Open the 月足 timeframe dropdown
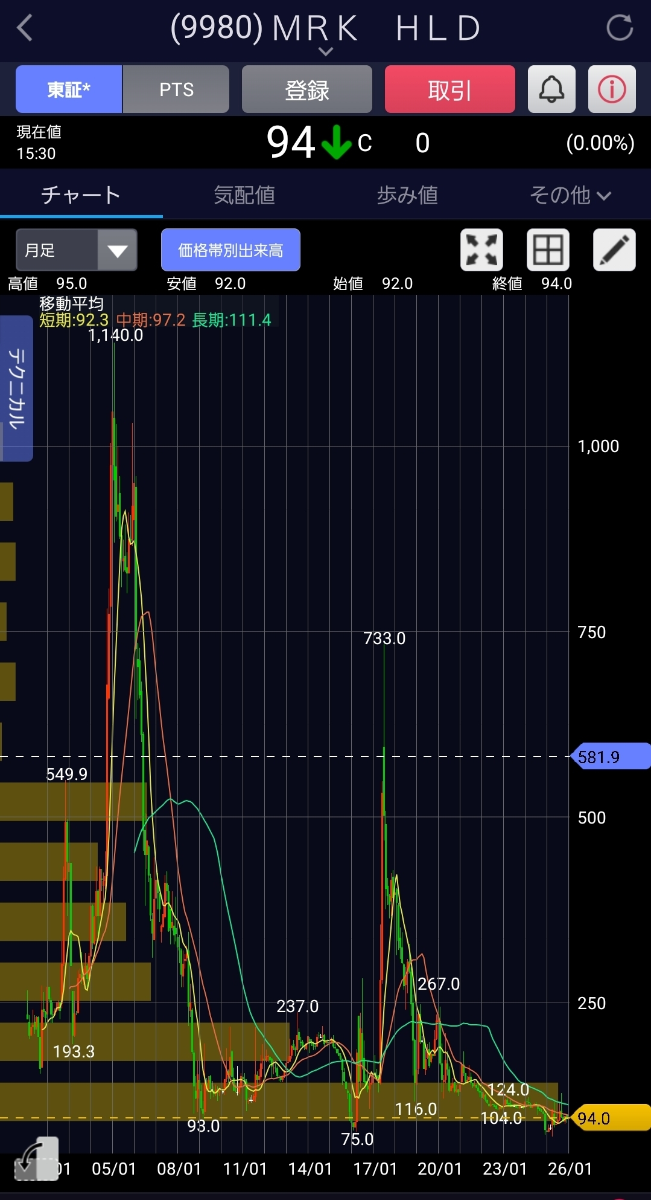The height and width of the screenshot is (1200, 651). (x=76, y=250)
